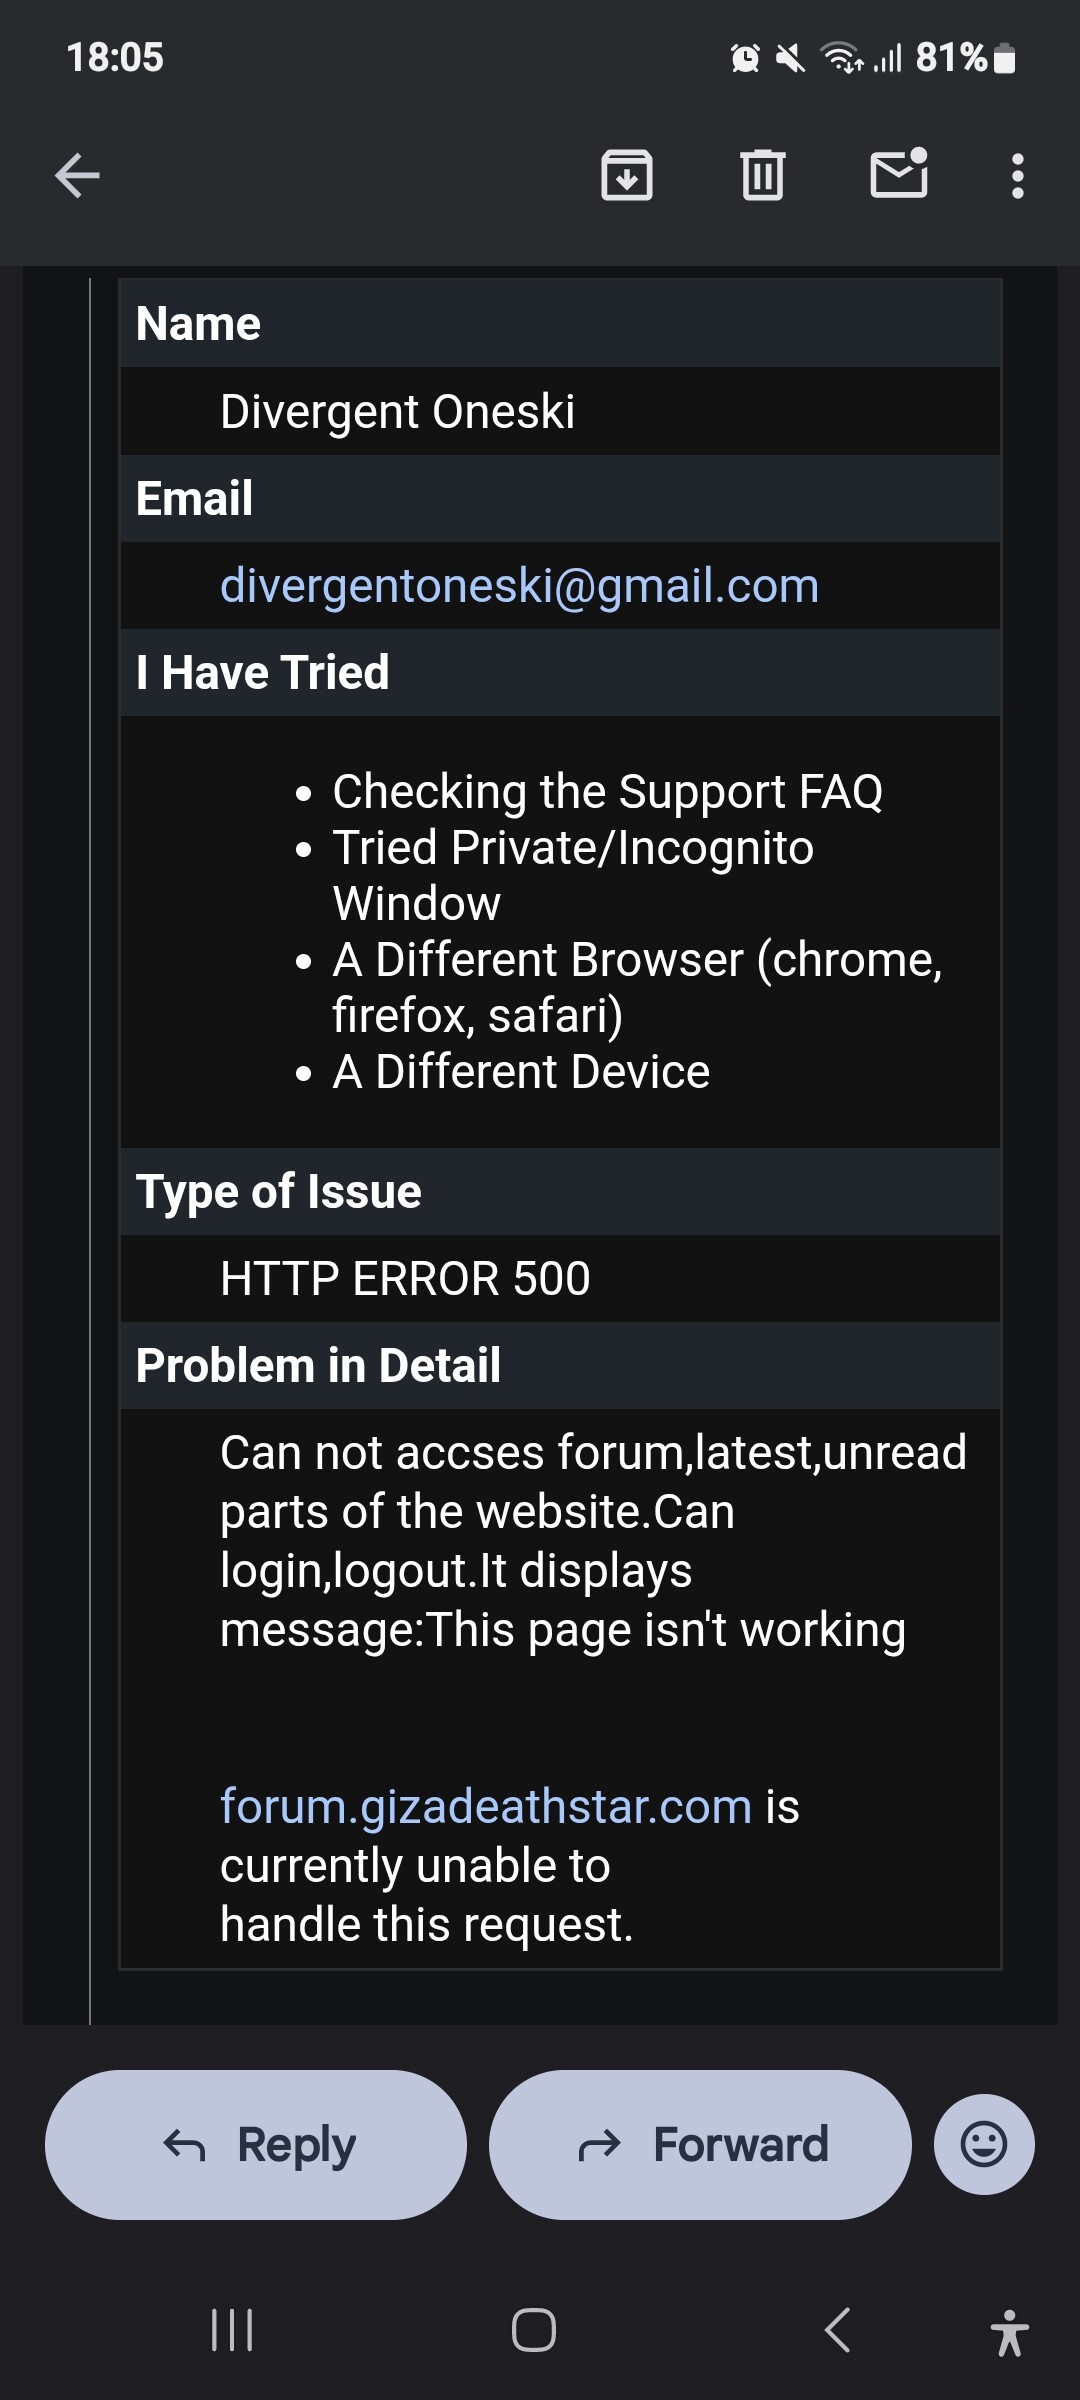1080x2400 pixels.
Task: Tap the HTTP ERROR 500 issue type text
Action: (405, 1279)
